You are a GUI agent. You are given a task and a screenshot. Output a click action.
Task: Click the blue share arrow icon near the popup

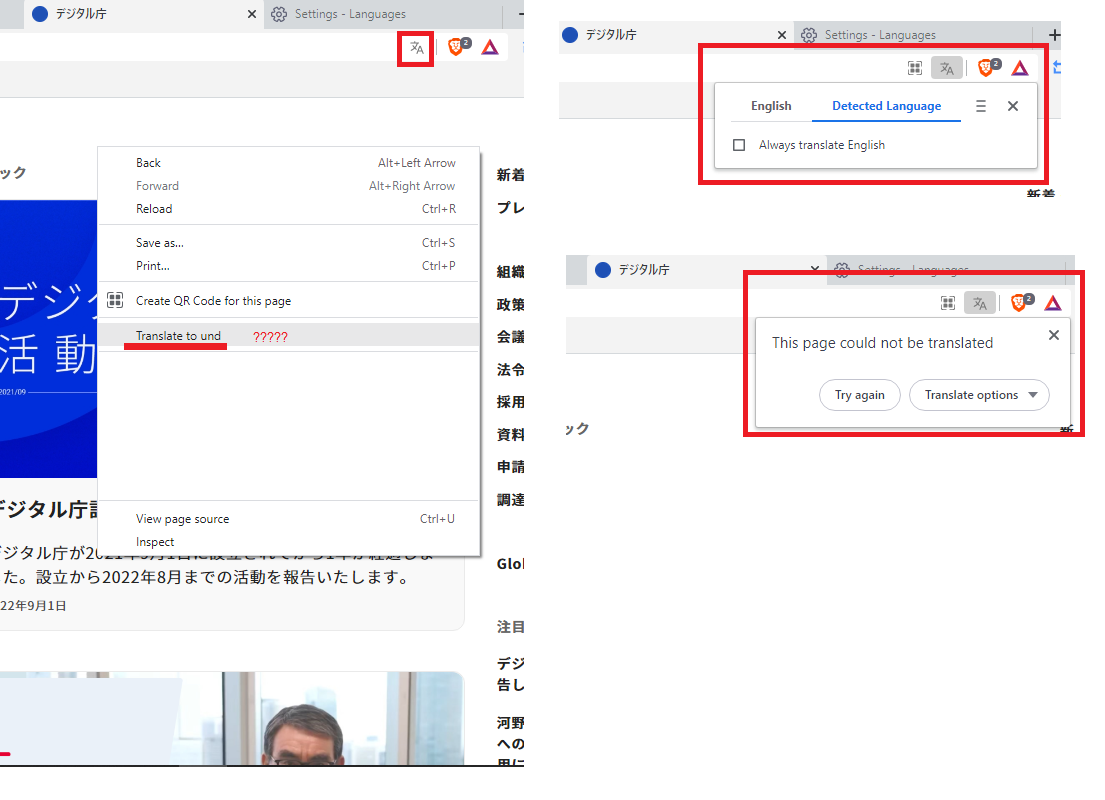point(1058,67)
